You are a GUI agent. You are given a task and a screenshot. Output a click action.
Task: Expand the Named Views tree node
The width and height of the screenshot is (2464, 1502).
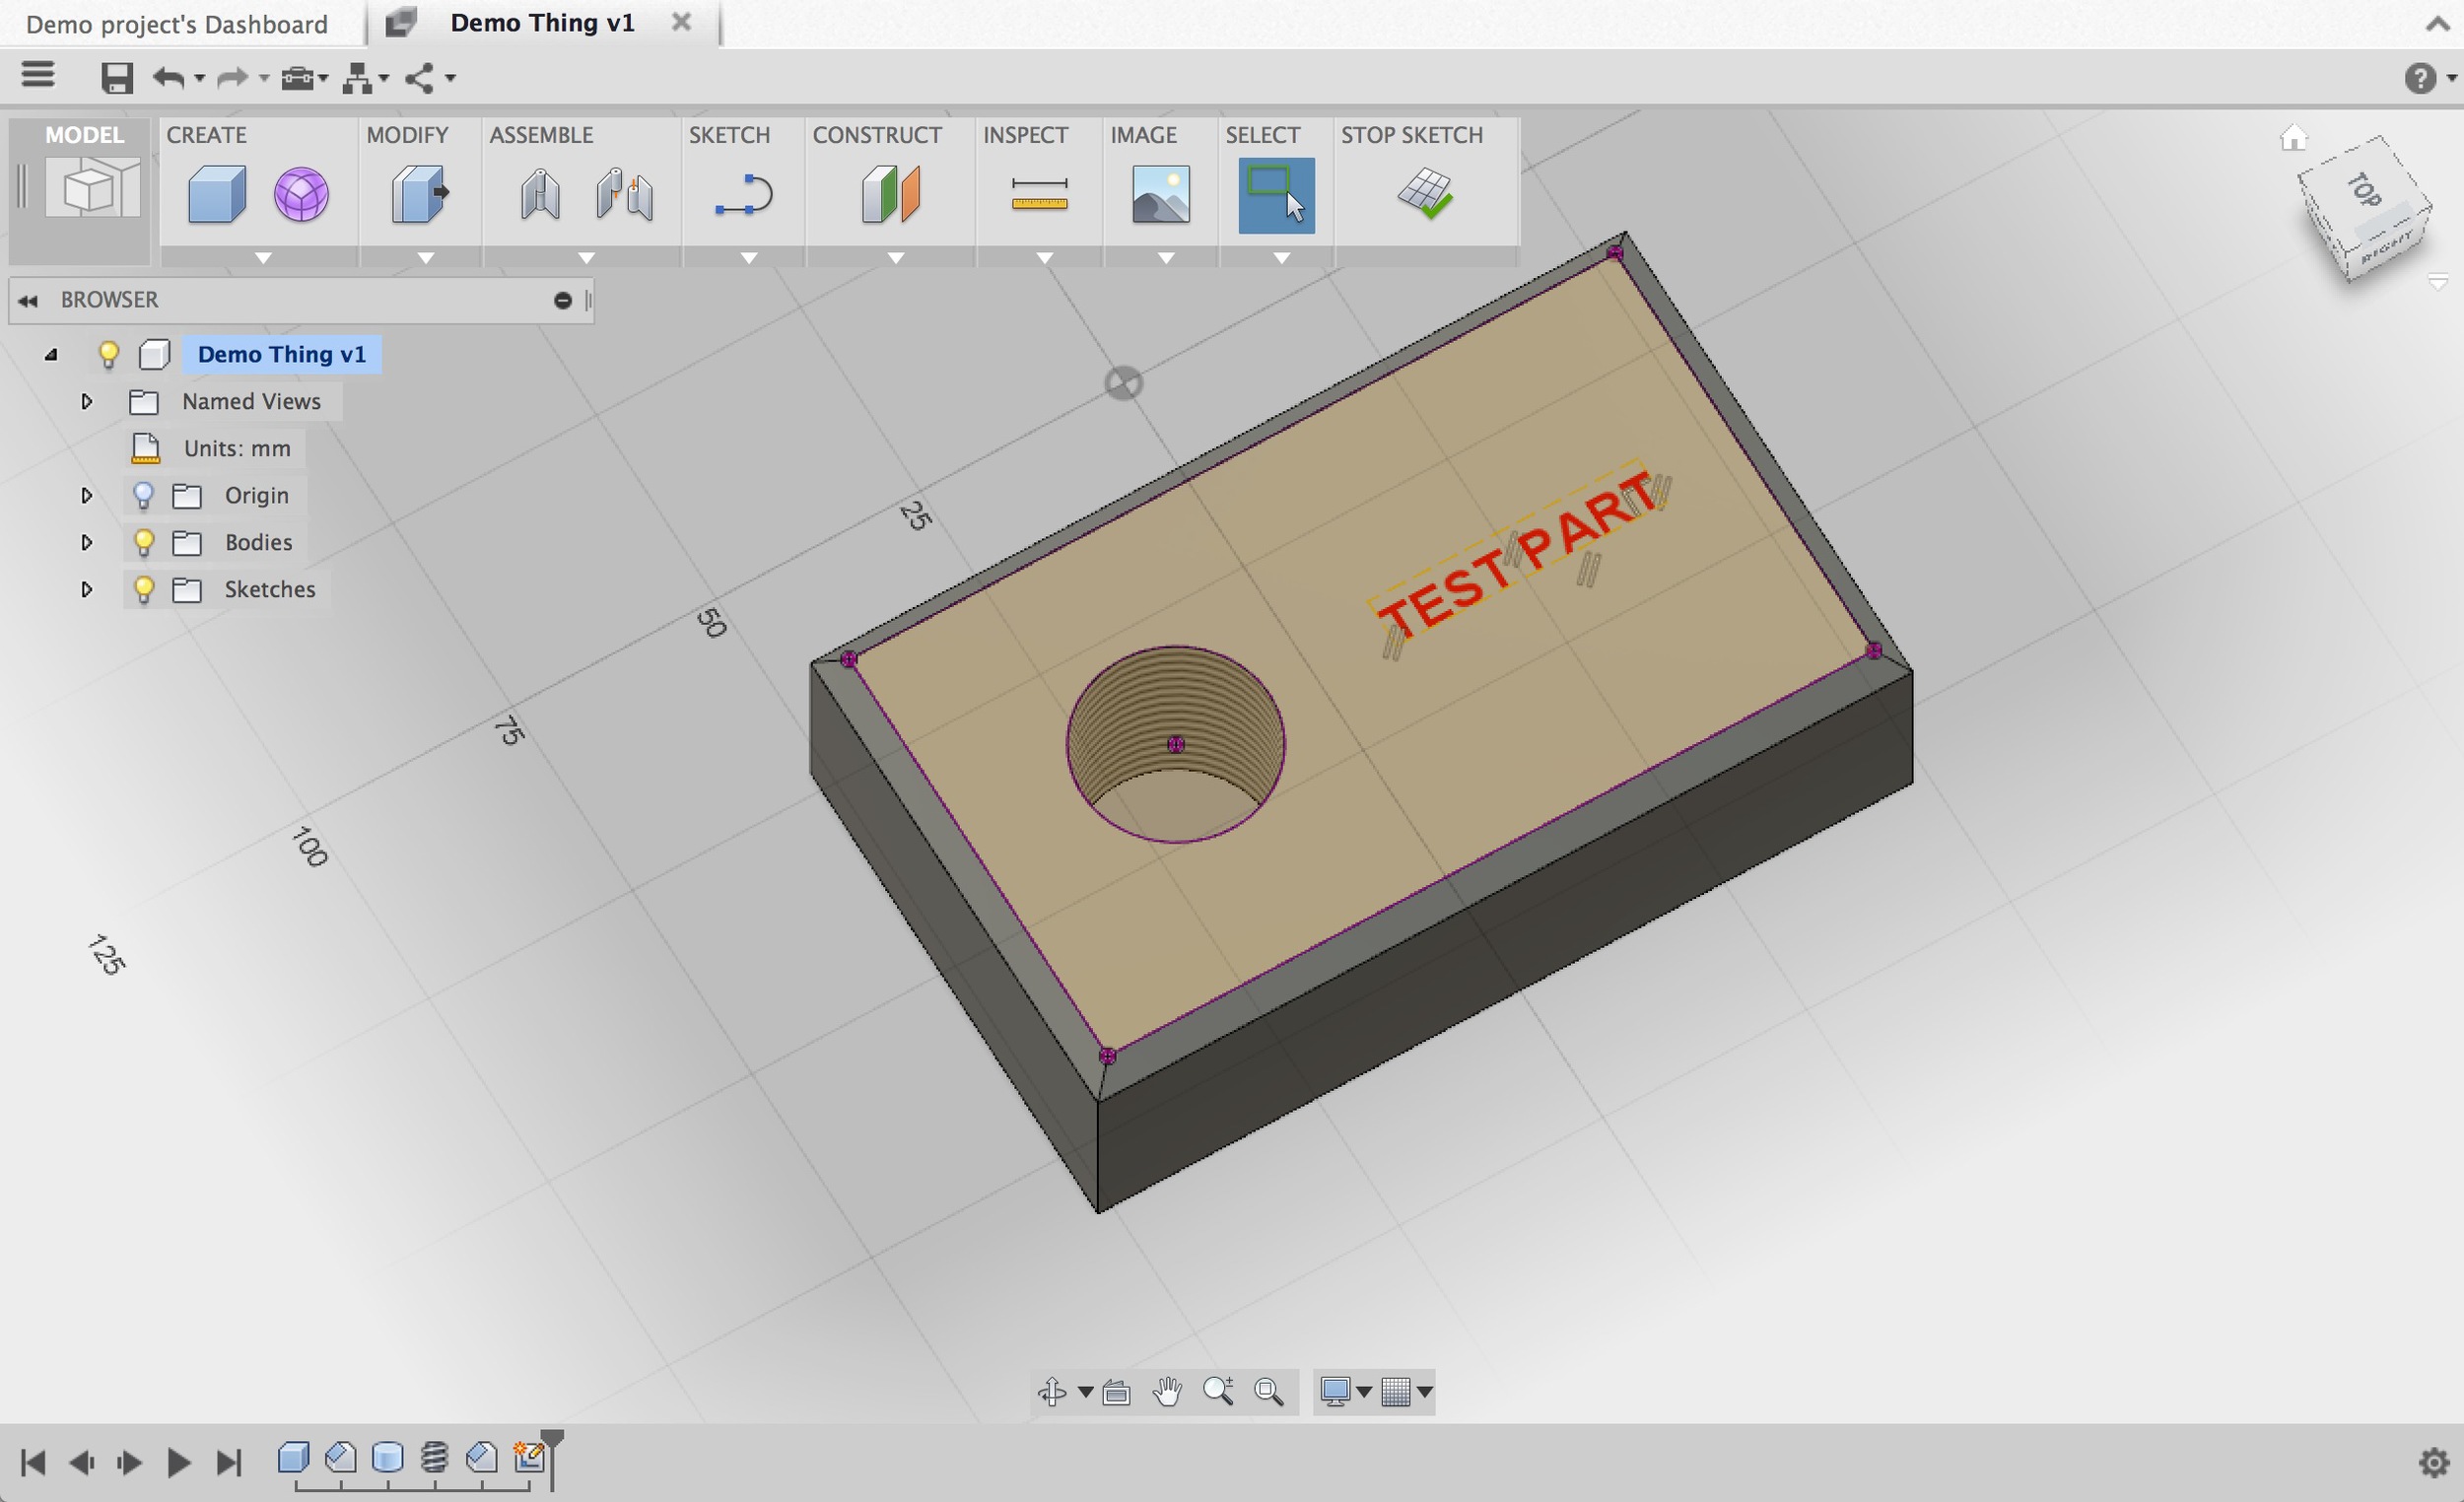point(87,401)
